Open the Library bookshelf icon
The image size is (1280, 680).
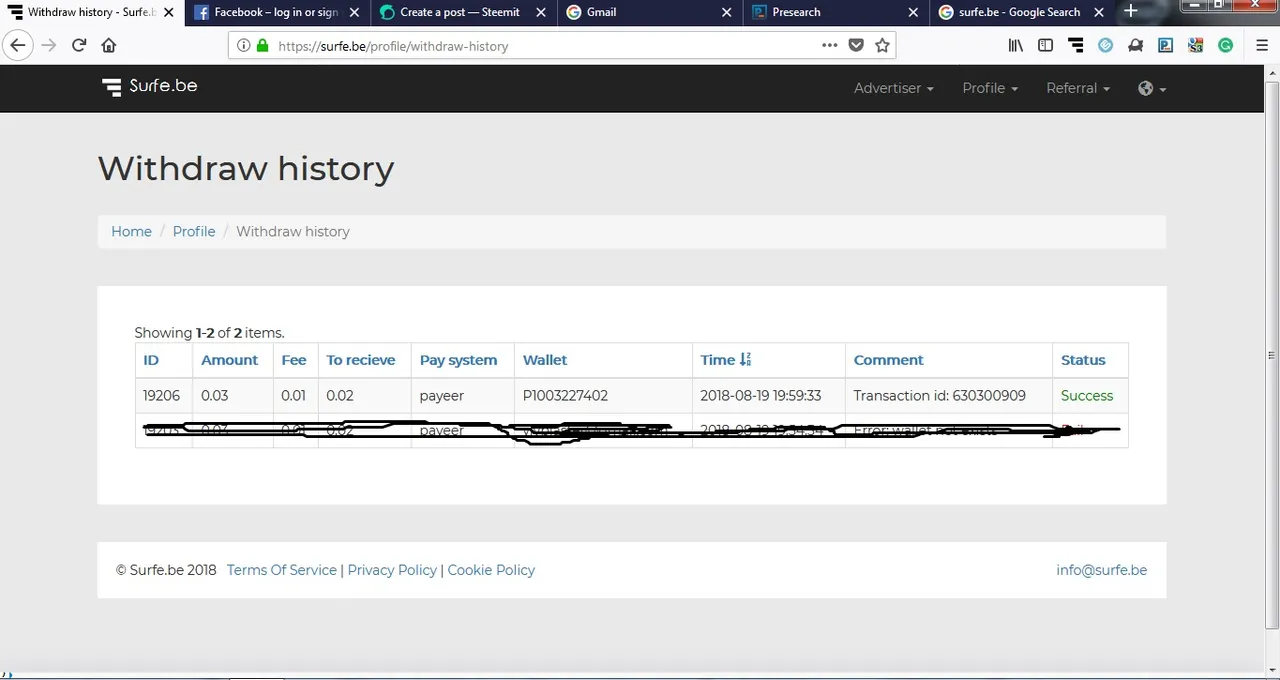1015,45
